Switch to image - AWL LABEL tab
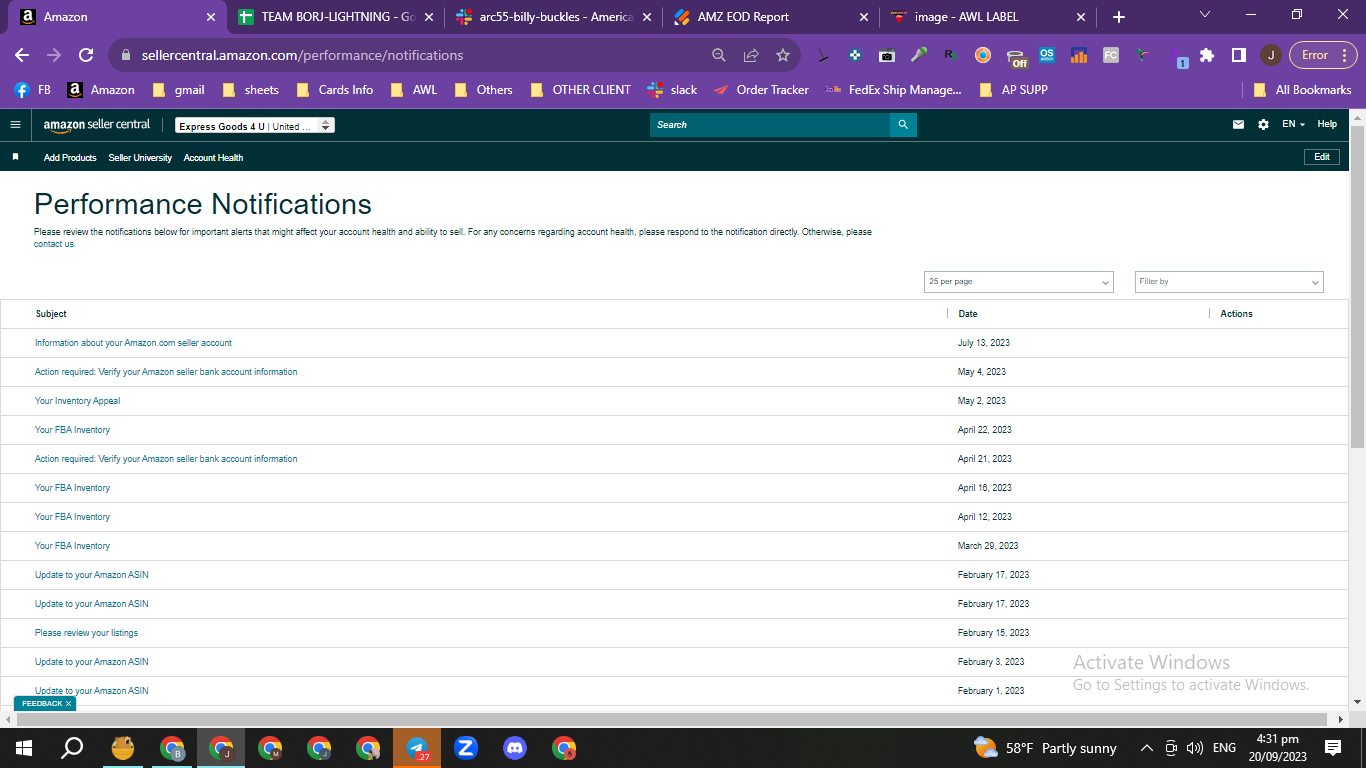The height and width of the screenshot is (768, 1366). coord(987,17)
